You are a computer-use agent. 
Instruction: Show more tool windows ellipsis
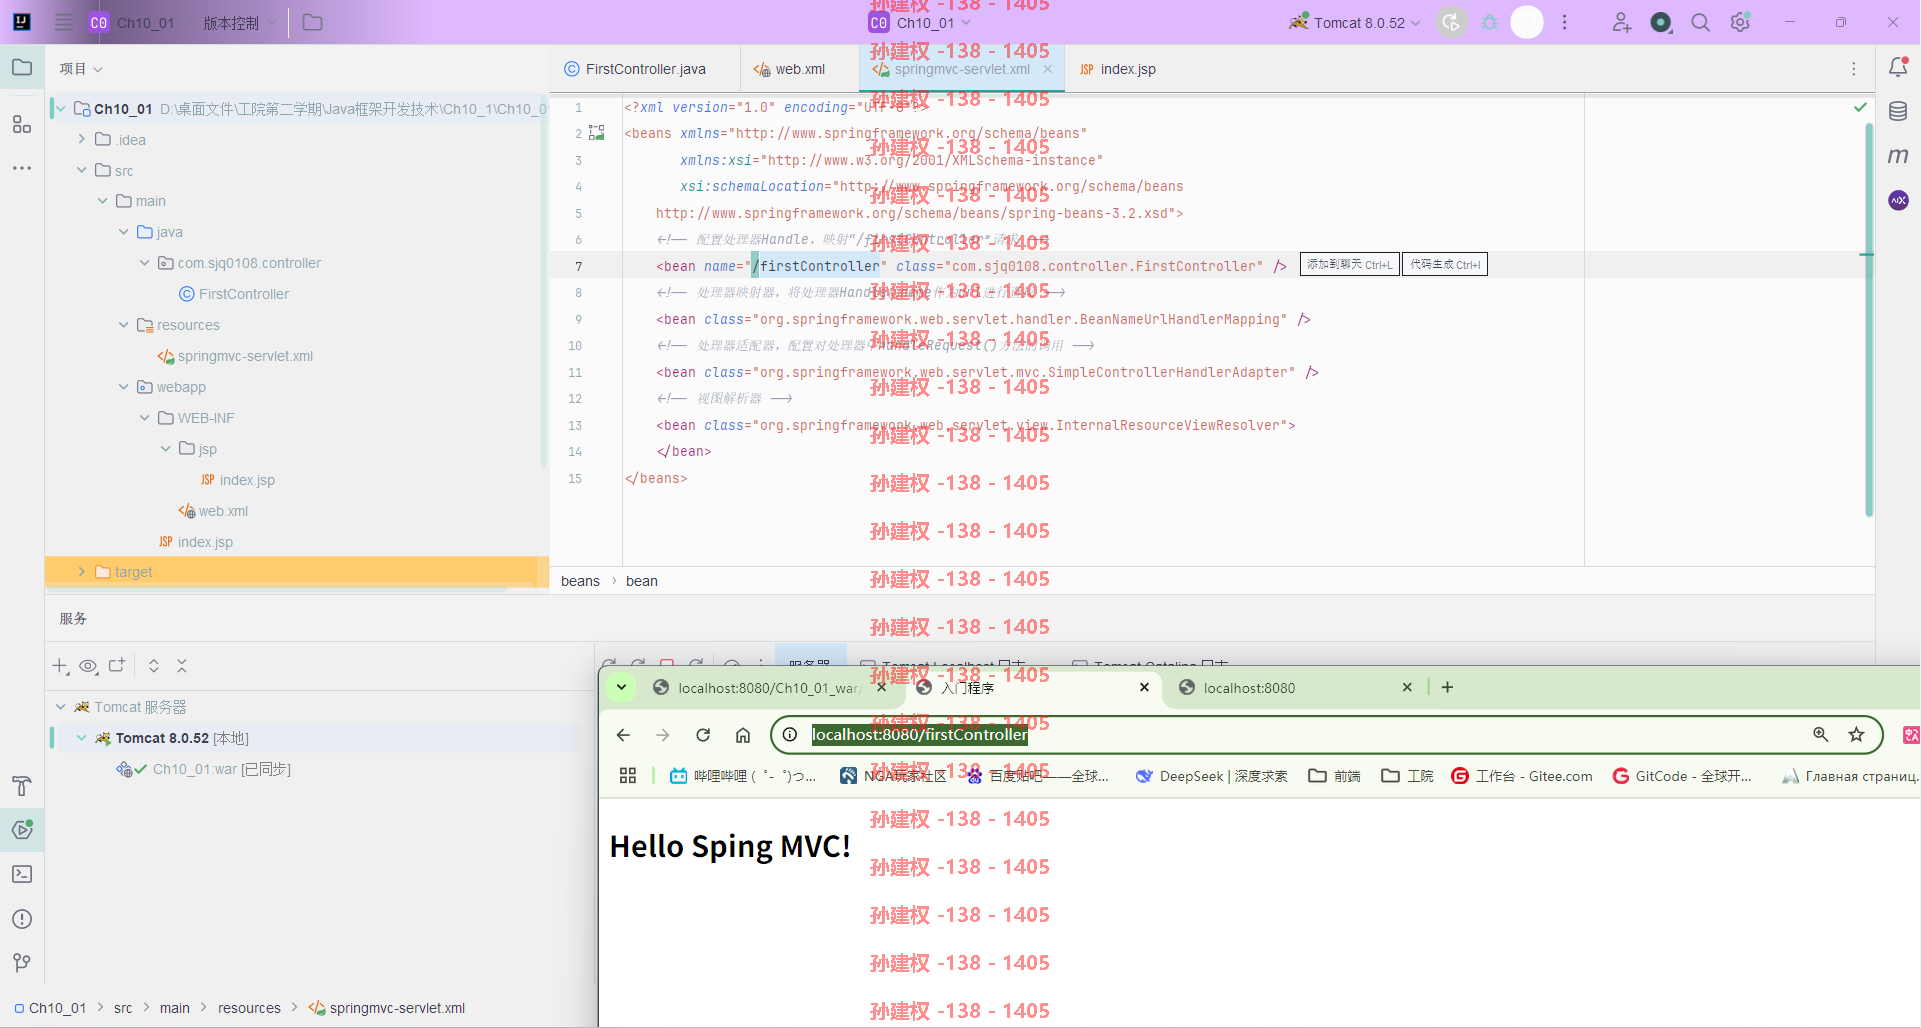coord(22,168)
